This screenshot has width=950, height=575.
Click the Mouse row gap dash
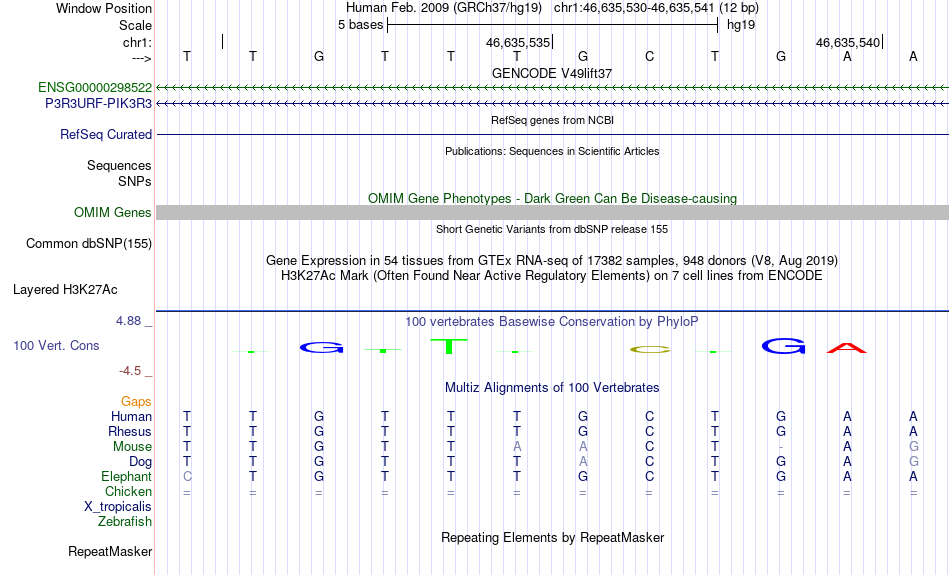coord(781,447)
